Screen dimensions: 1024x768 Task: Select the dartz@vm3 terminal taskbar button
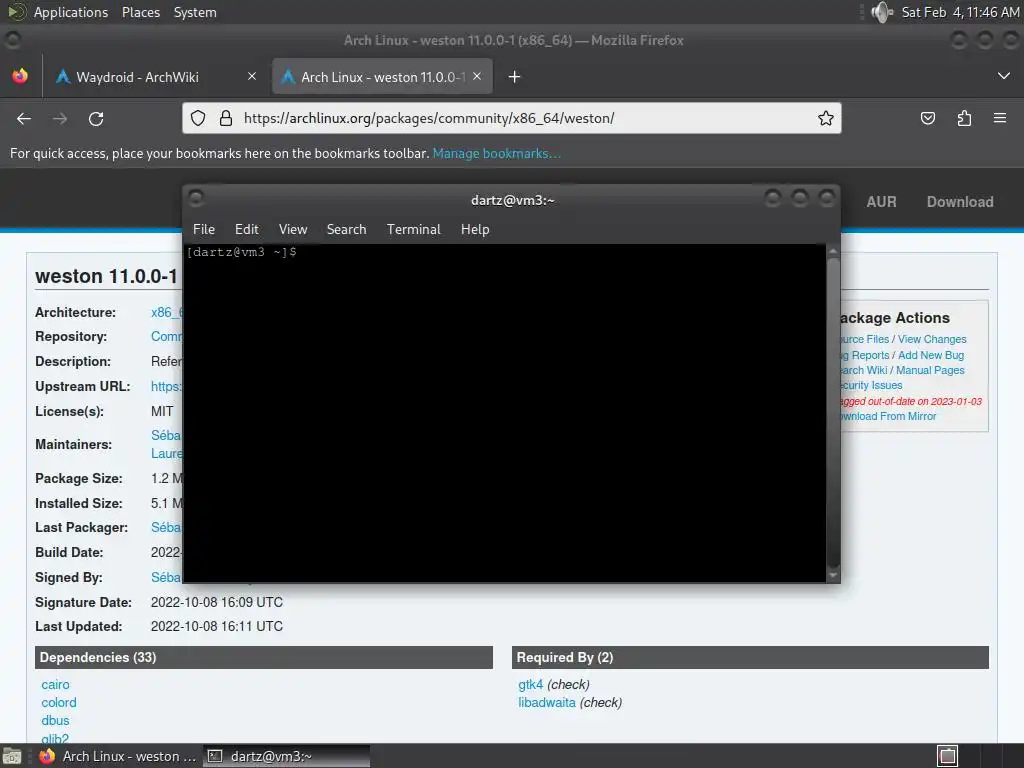coord(286,756)
